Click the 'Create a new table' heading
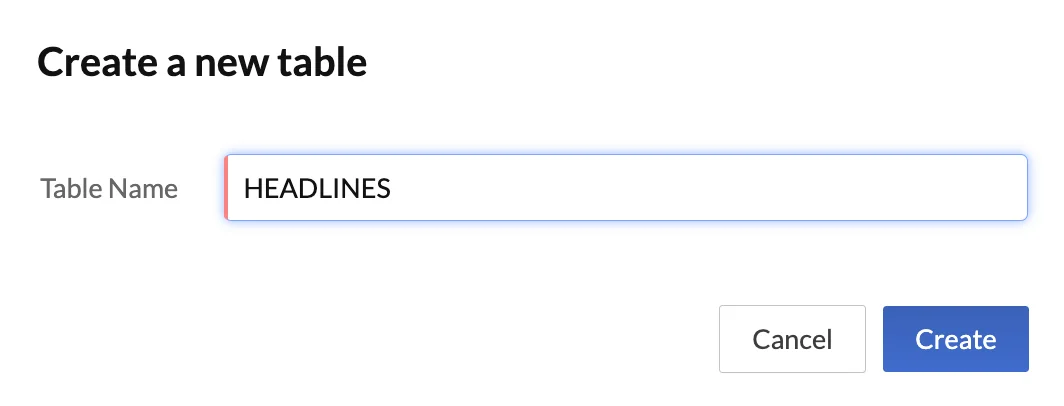 click(202, 63)
